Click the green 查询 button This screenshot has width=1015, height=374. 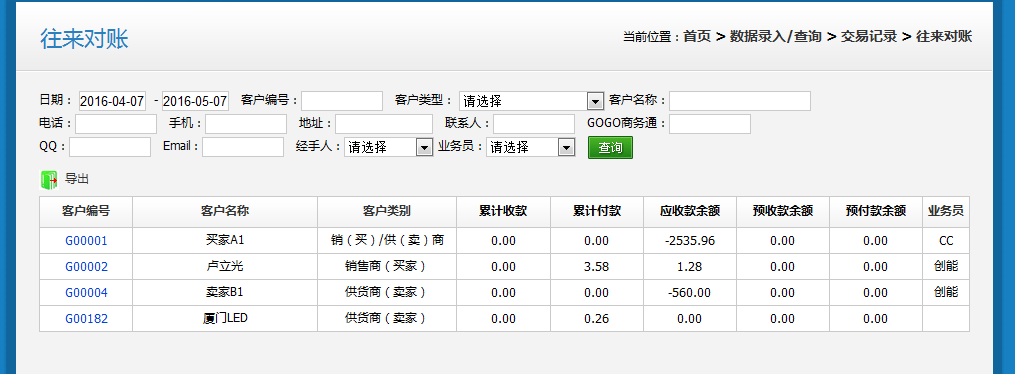click(610, 148)
